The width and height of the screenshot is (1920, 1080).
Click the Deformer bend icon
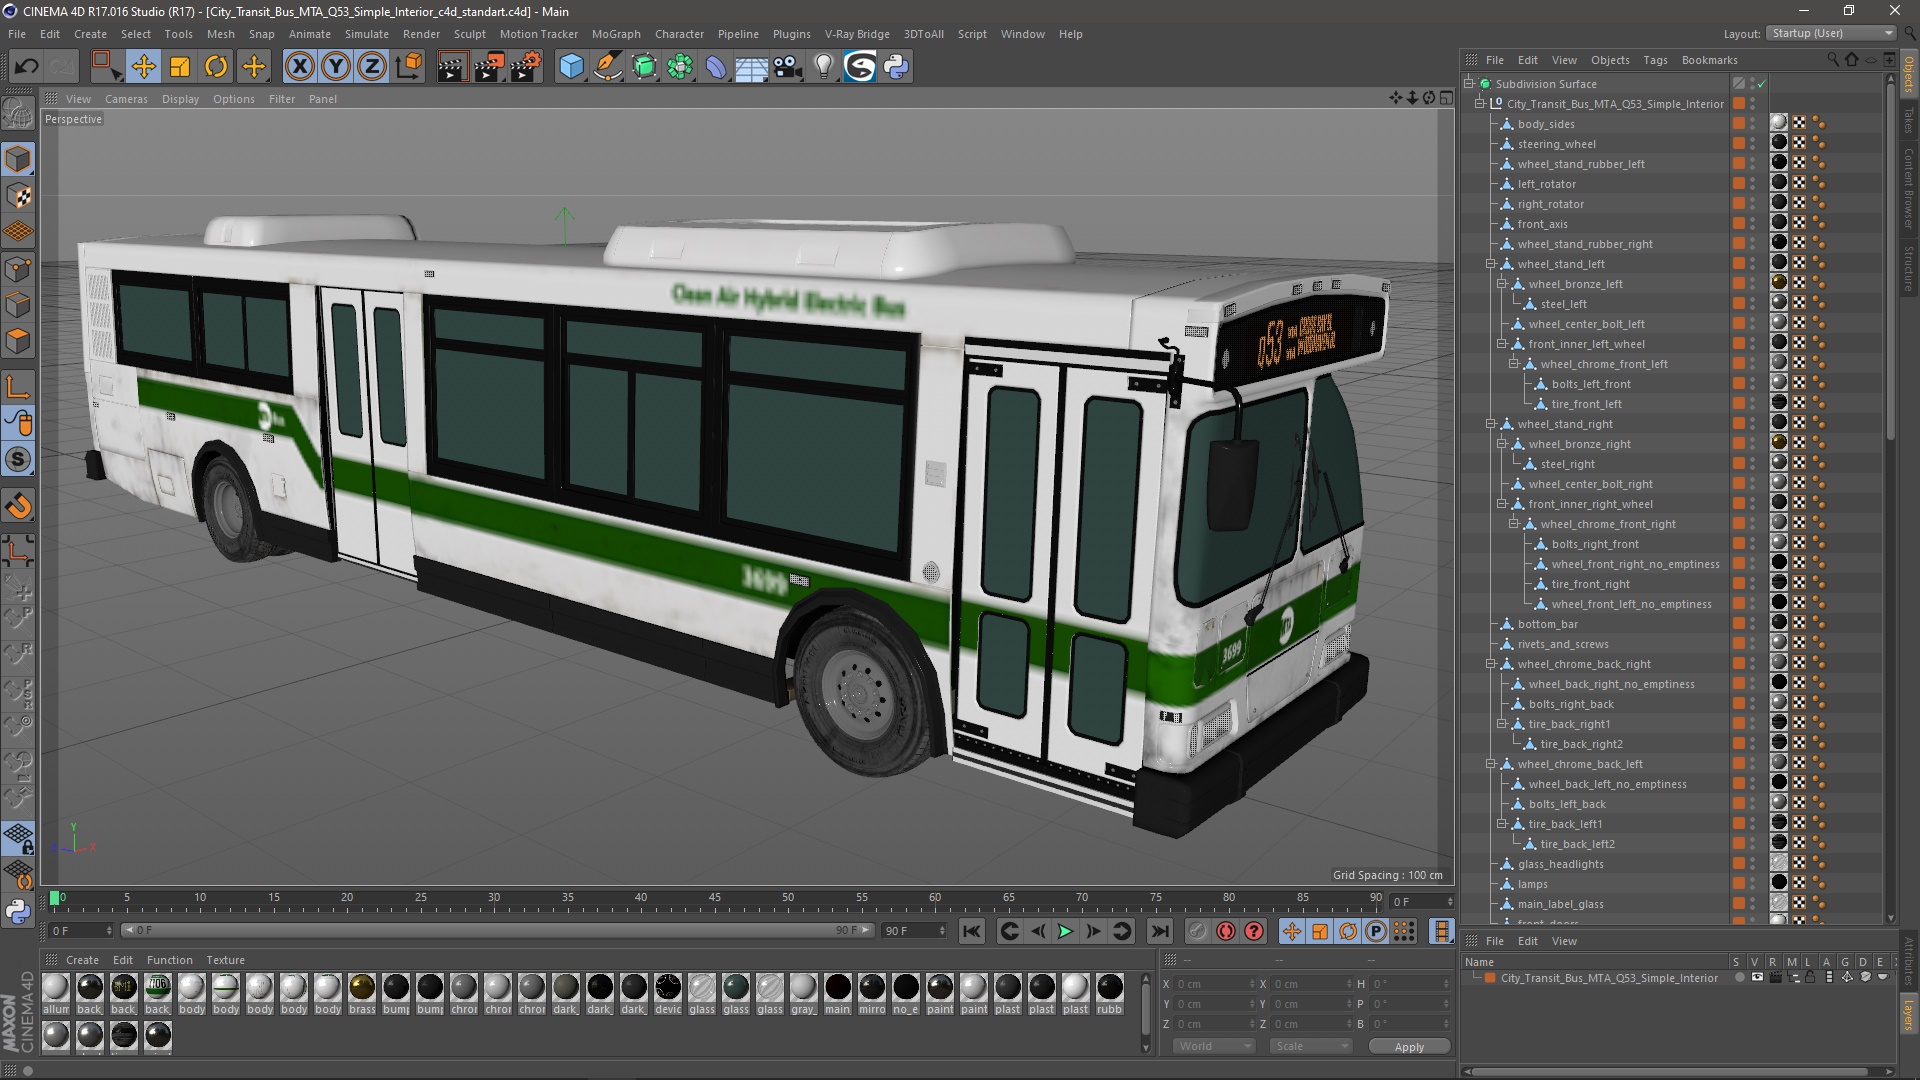[x=716, y=66]
